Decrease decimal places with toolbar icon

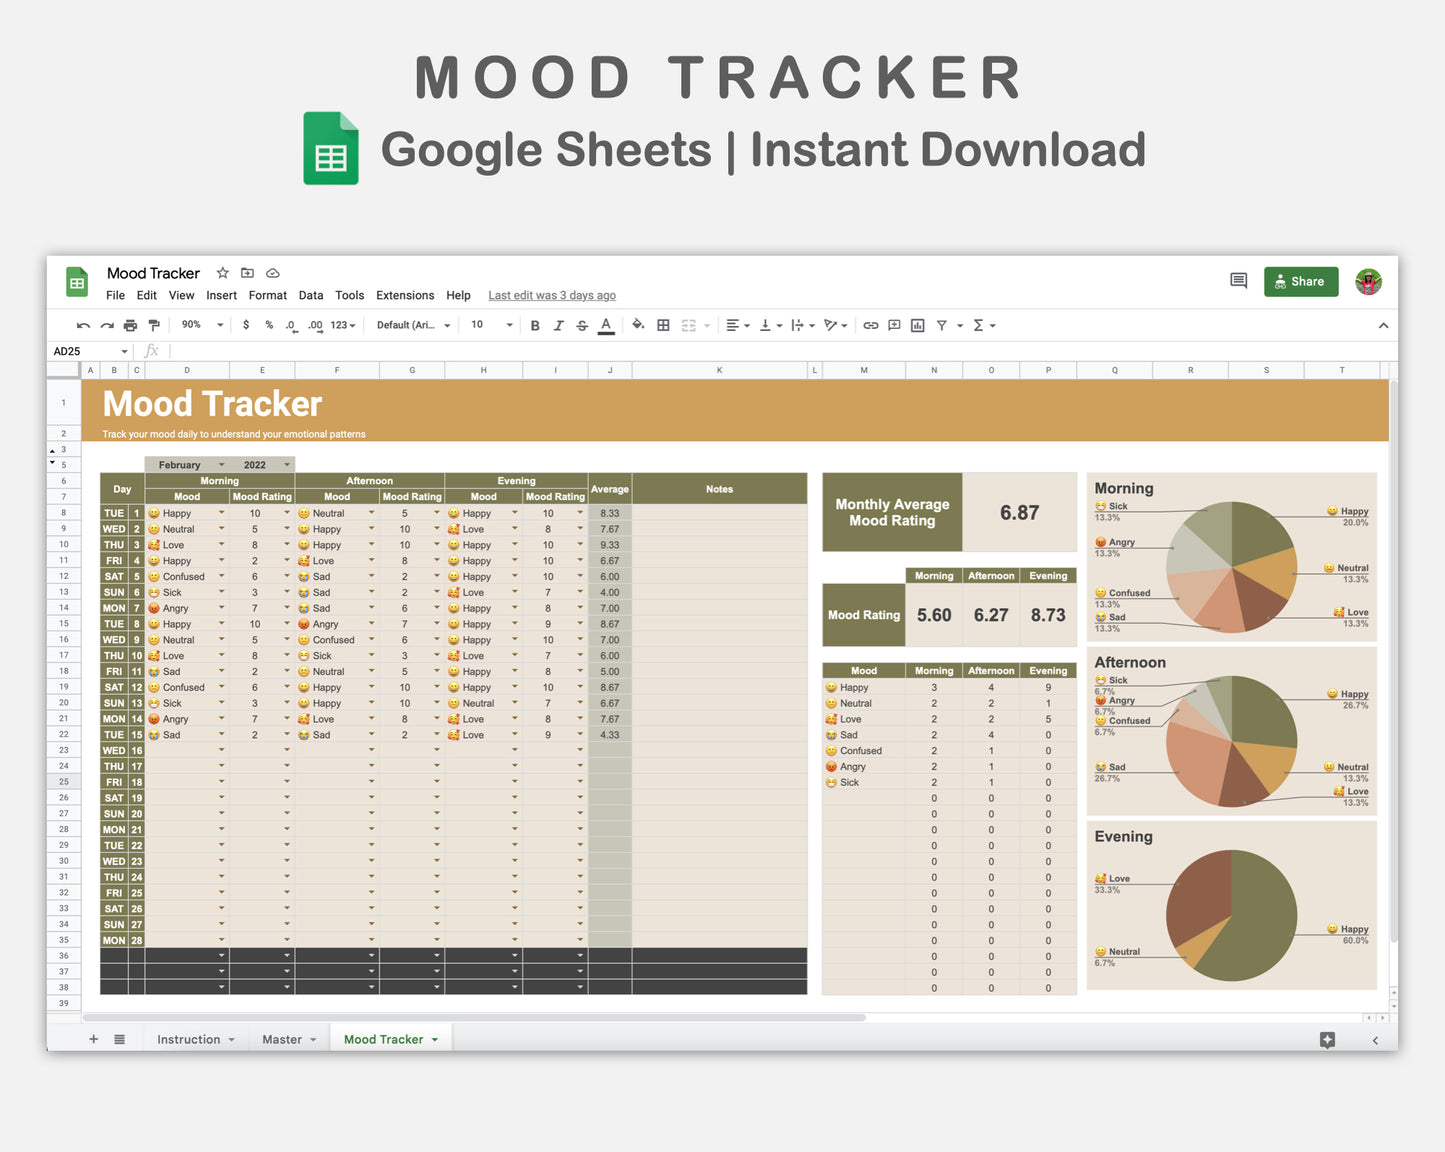[291, 325]
